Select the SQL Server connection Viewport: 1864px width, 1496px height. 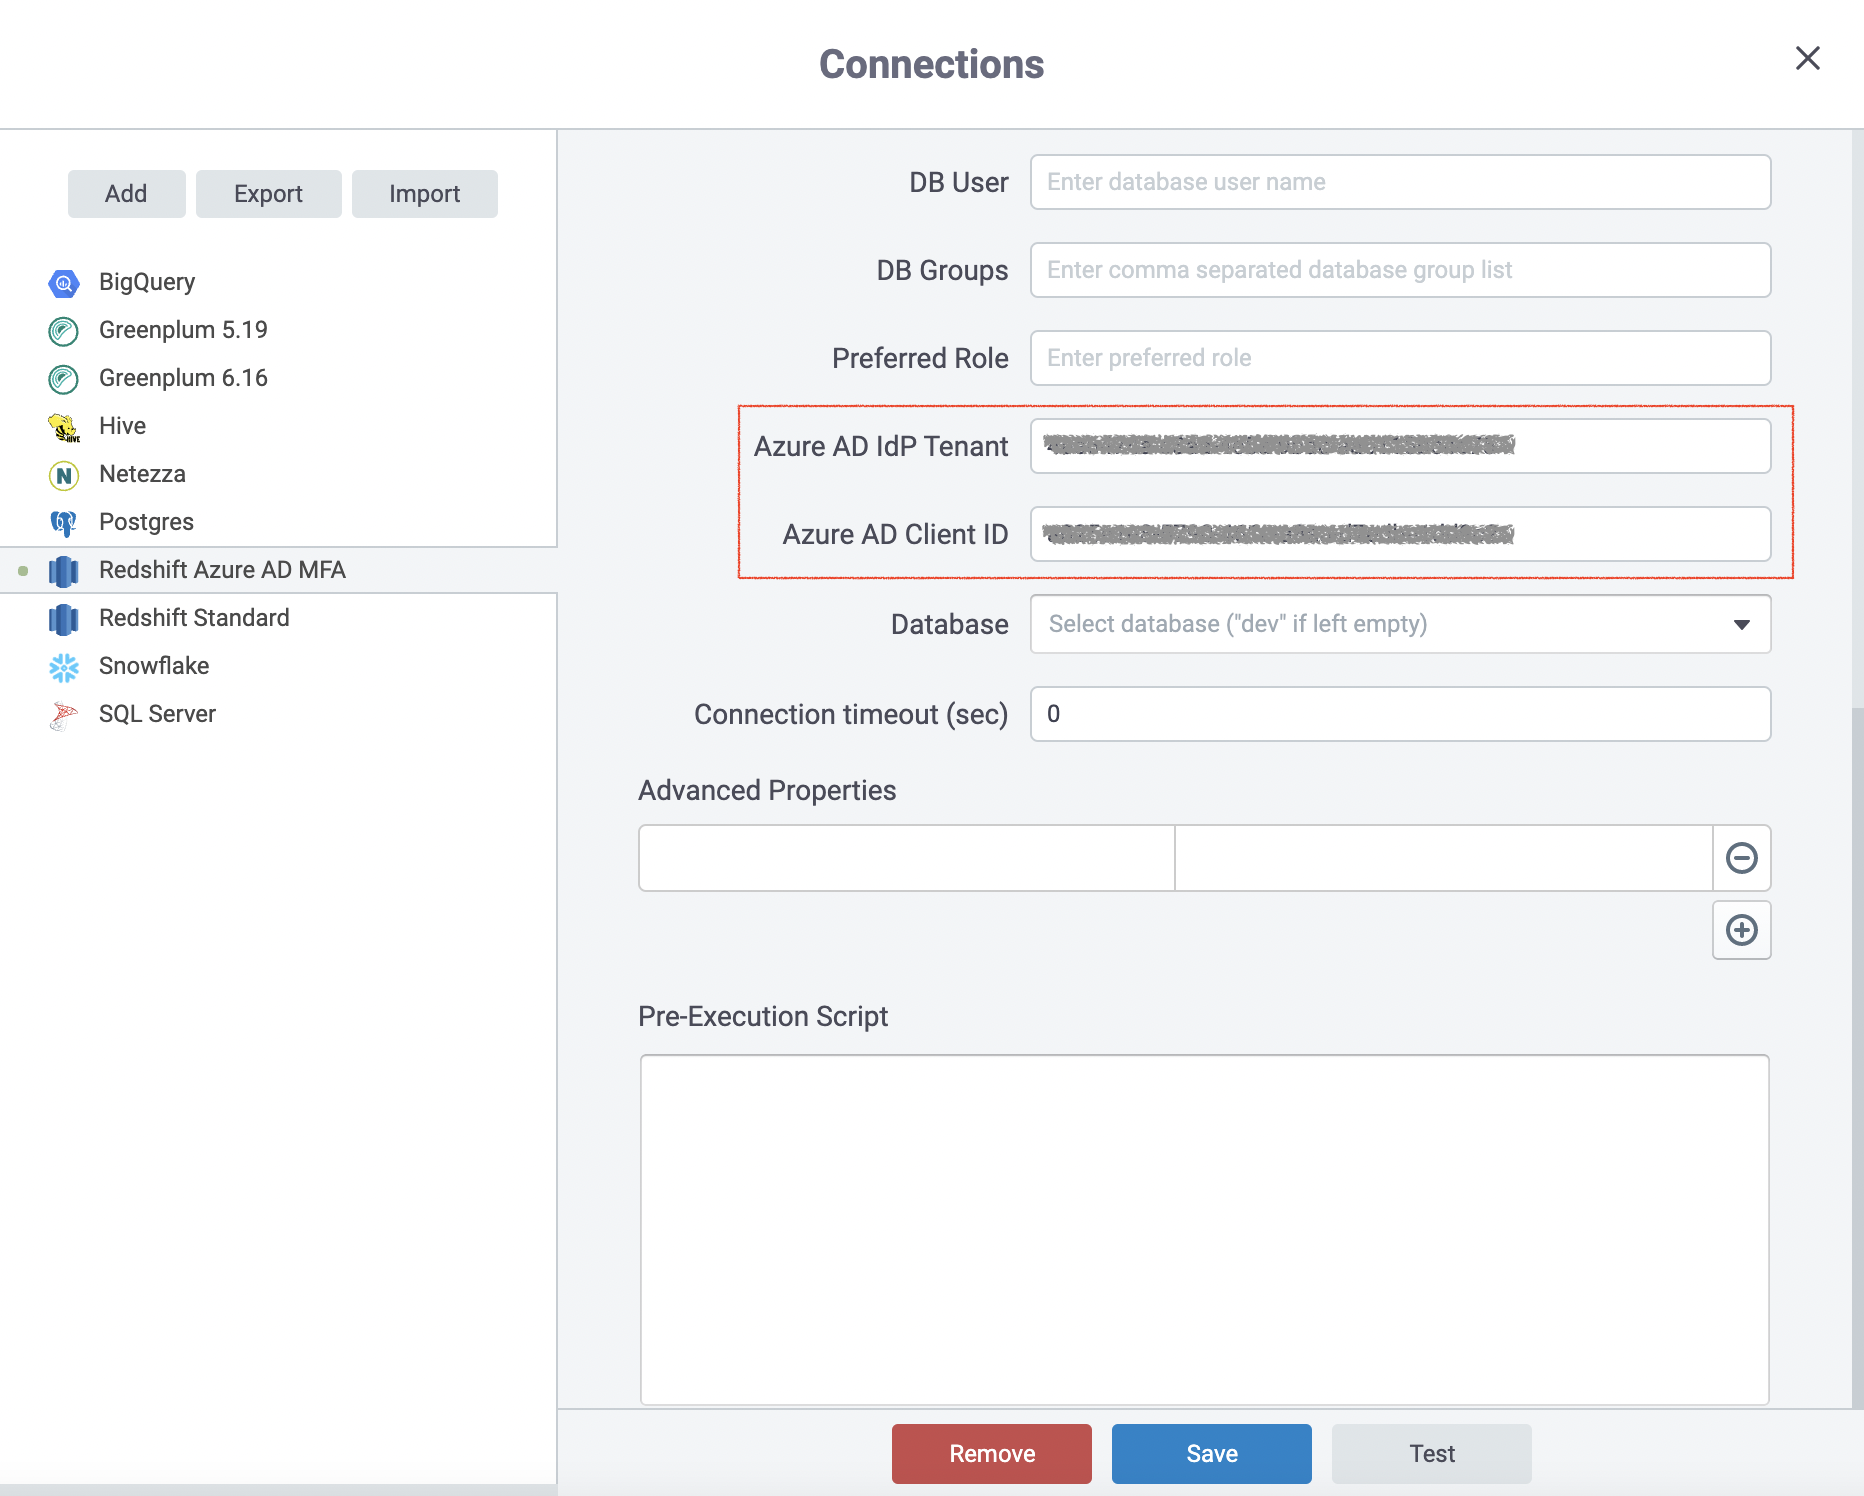pos(157,714)
